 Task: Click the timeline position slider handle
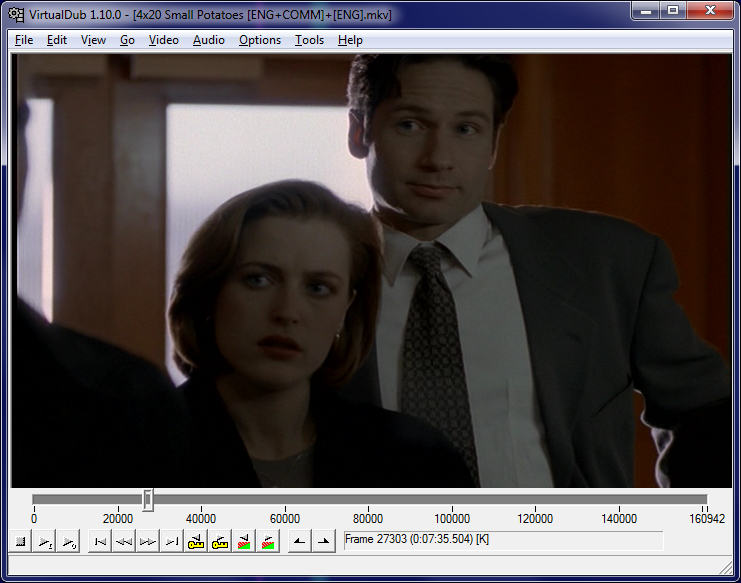pyautogui.click(x=148, y=500)
